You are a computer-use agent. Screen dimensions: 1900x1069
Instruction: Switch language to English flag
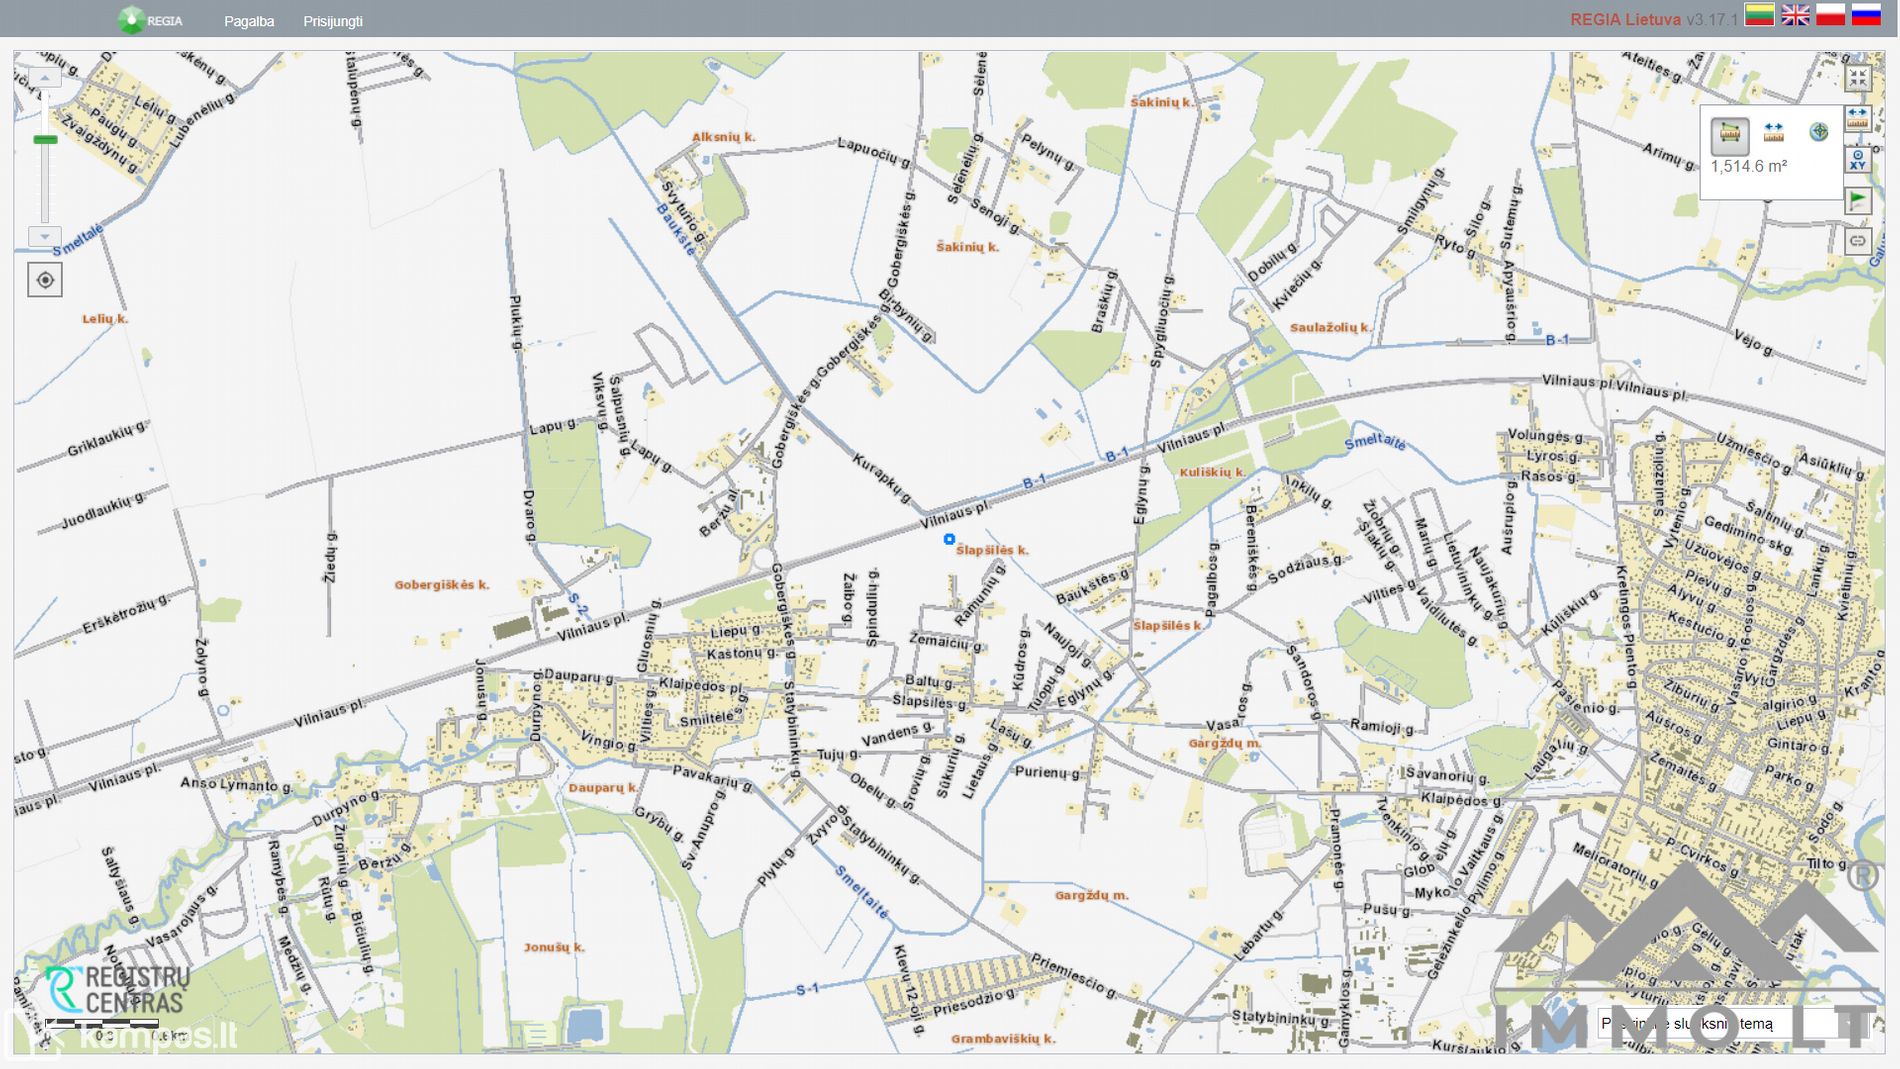(1795, 15)
